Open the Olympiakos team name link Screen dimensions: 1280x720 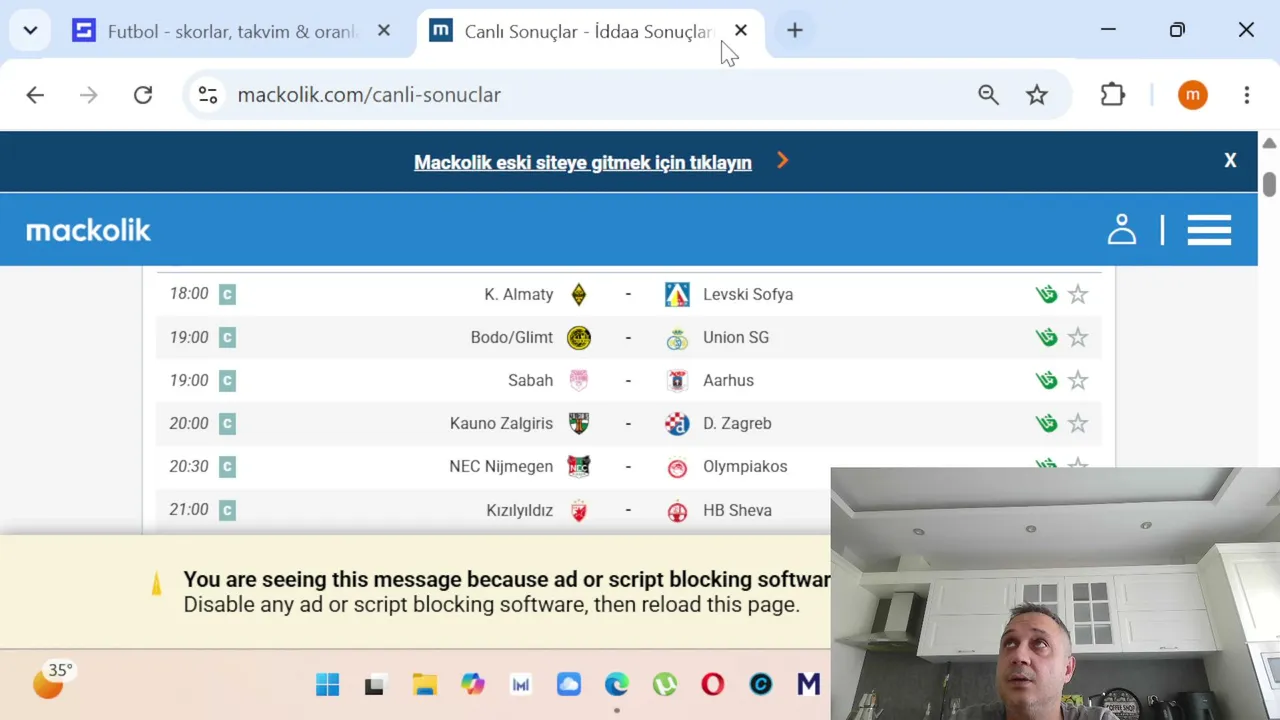745,466
